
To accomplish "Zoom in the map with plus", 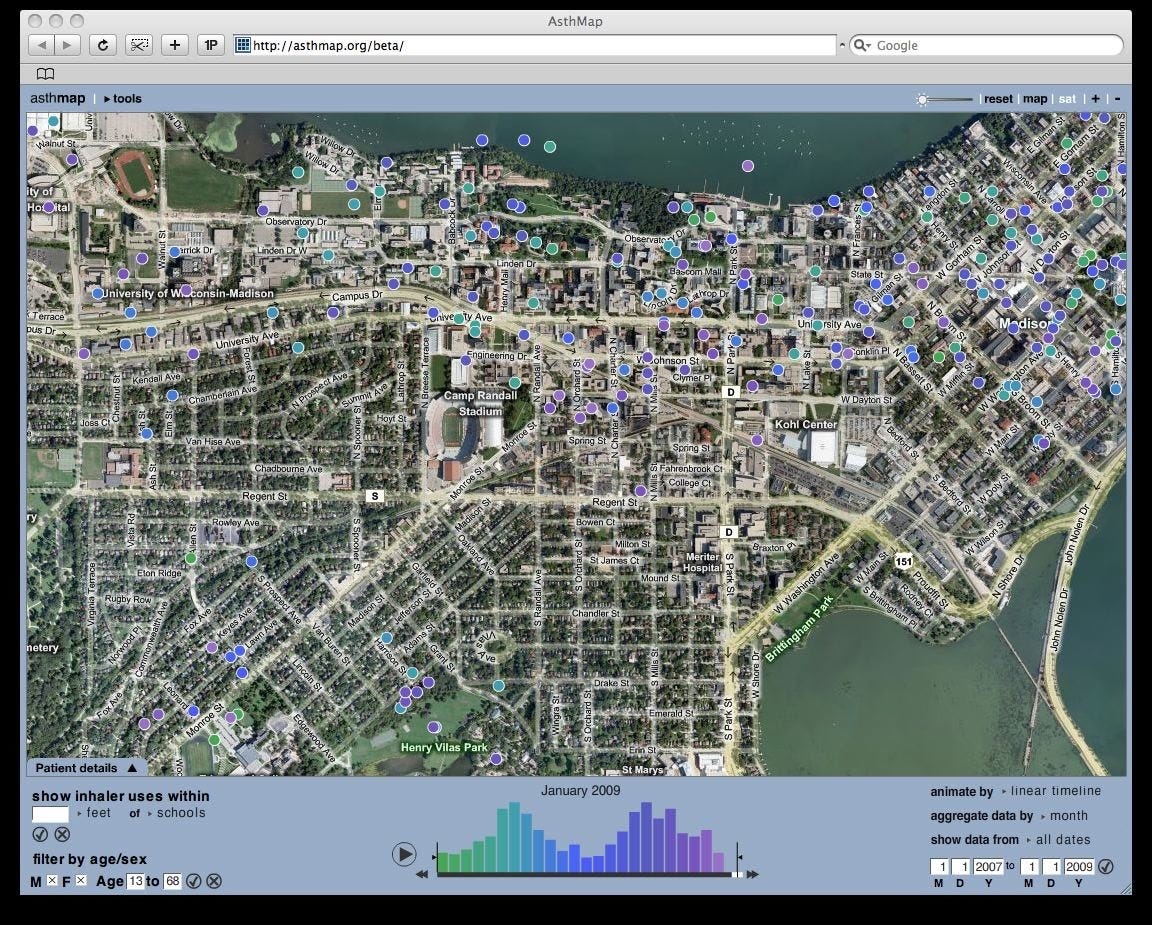I will (1095, 98).
